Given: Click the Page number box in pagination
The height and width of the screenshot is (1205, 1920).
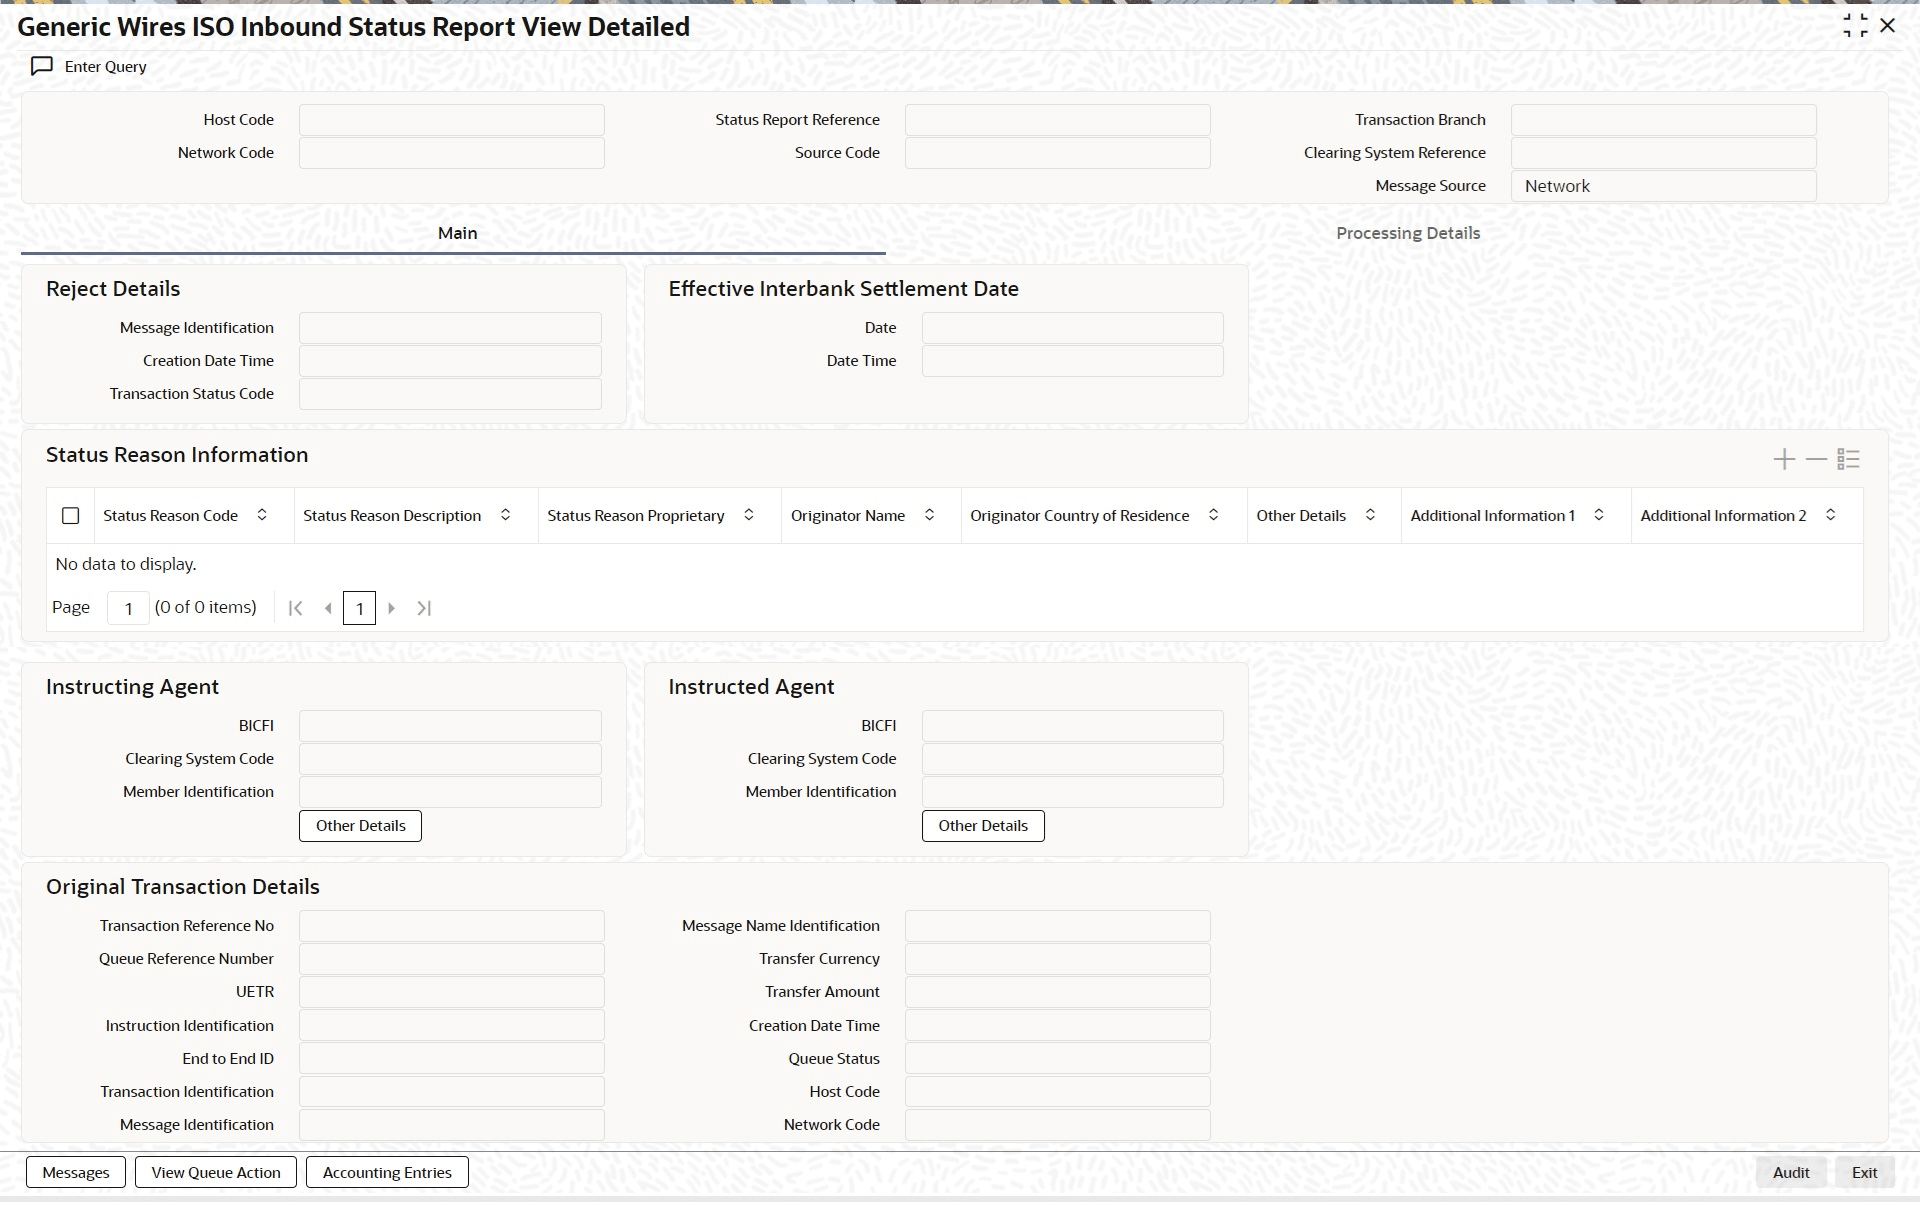Looking at the screenshot, I should click(x=128, y=608).
